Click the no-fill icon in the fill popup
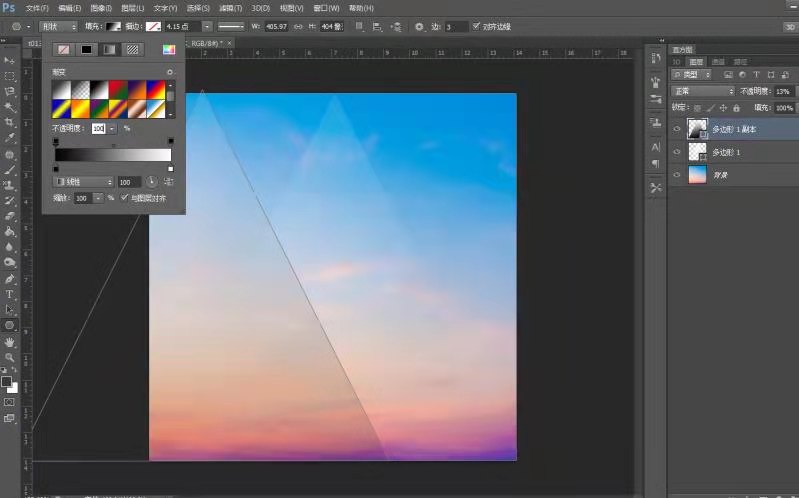 pos(64,49)
